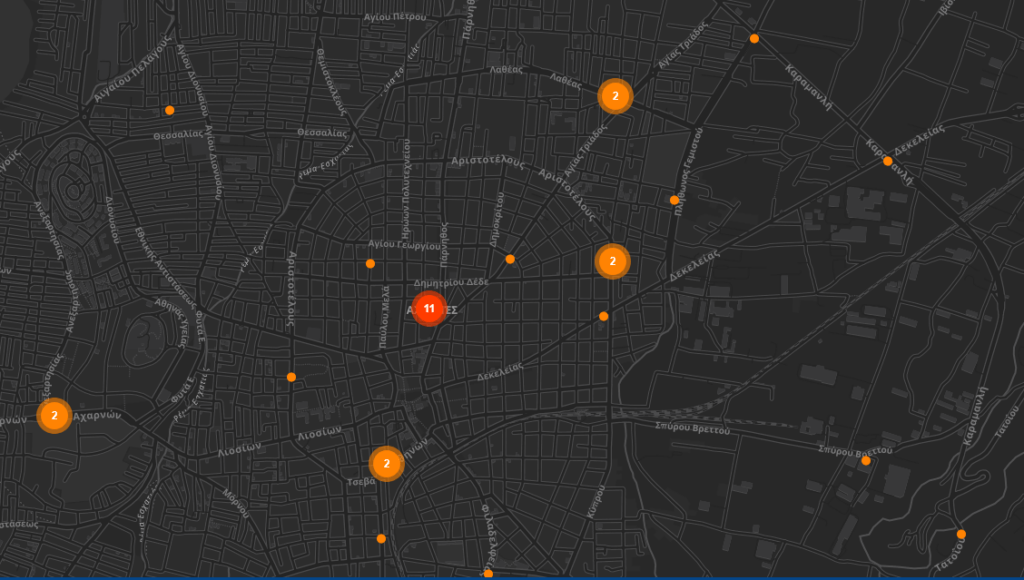This screenshot has width=1024, height=580.
Task: Click the Αχαρνών label next to the cluster
Action: (97, 415)
